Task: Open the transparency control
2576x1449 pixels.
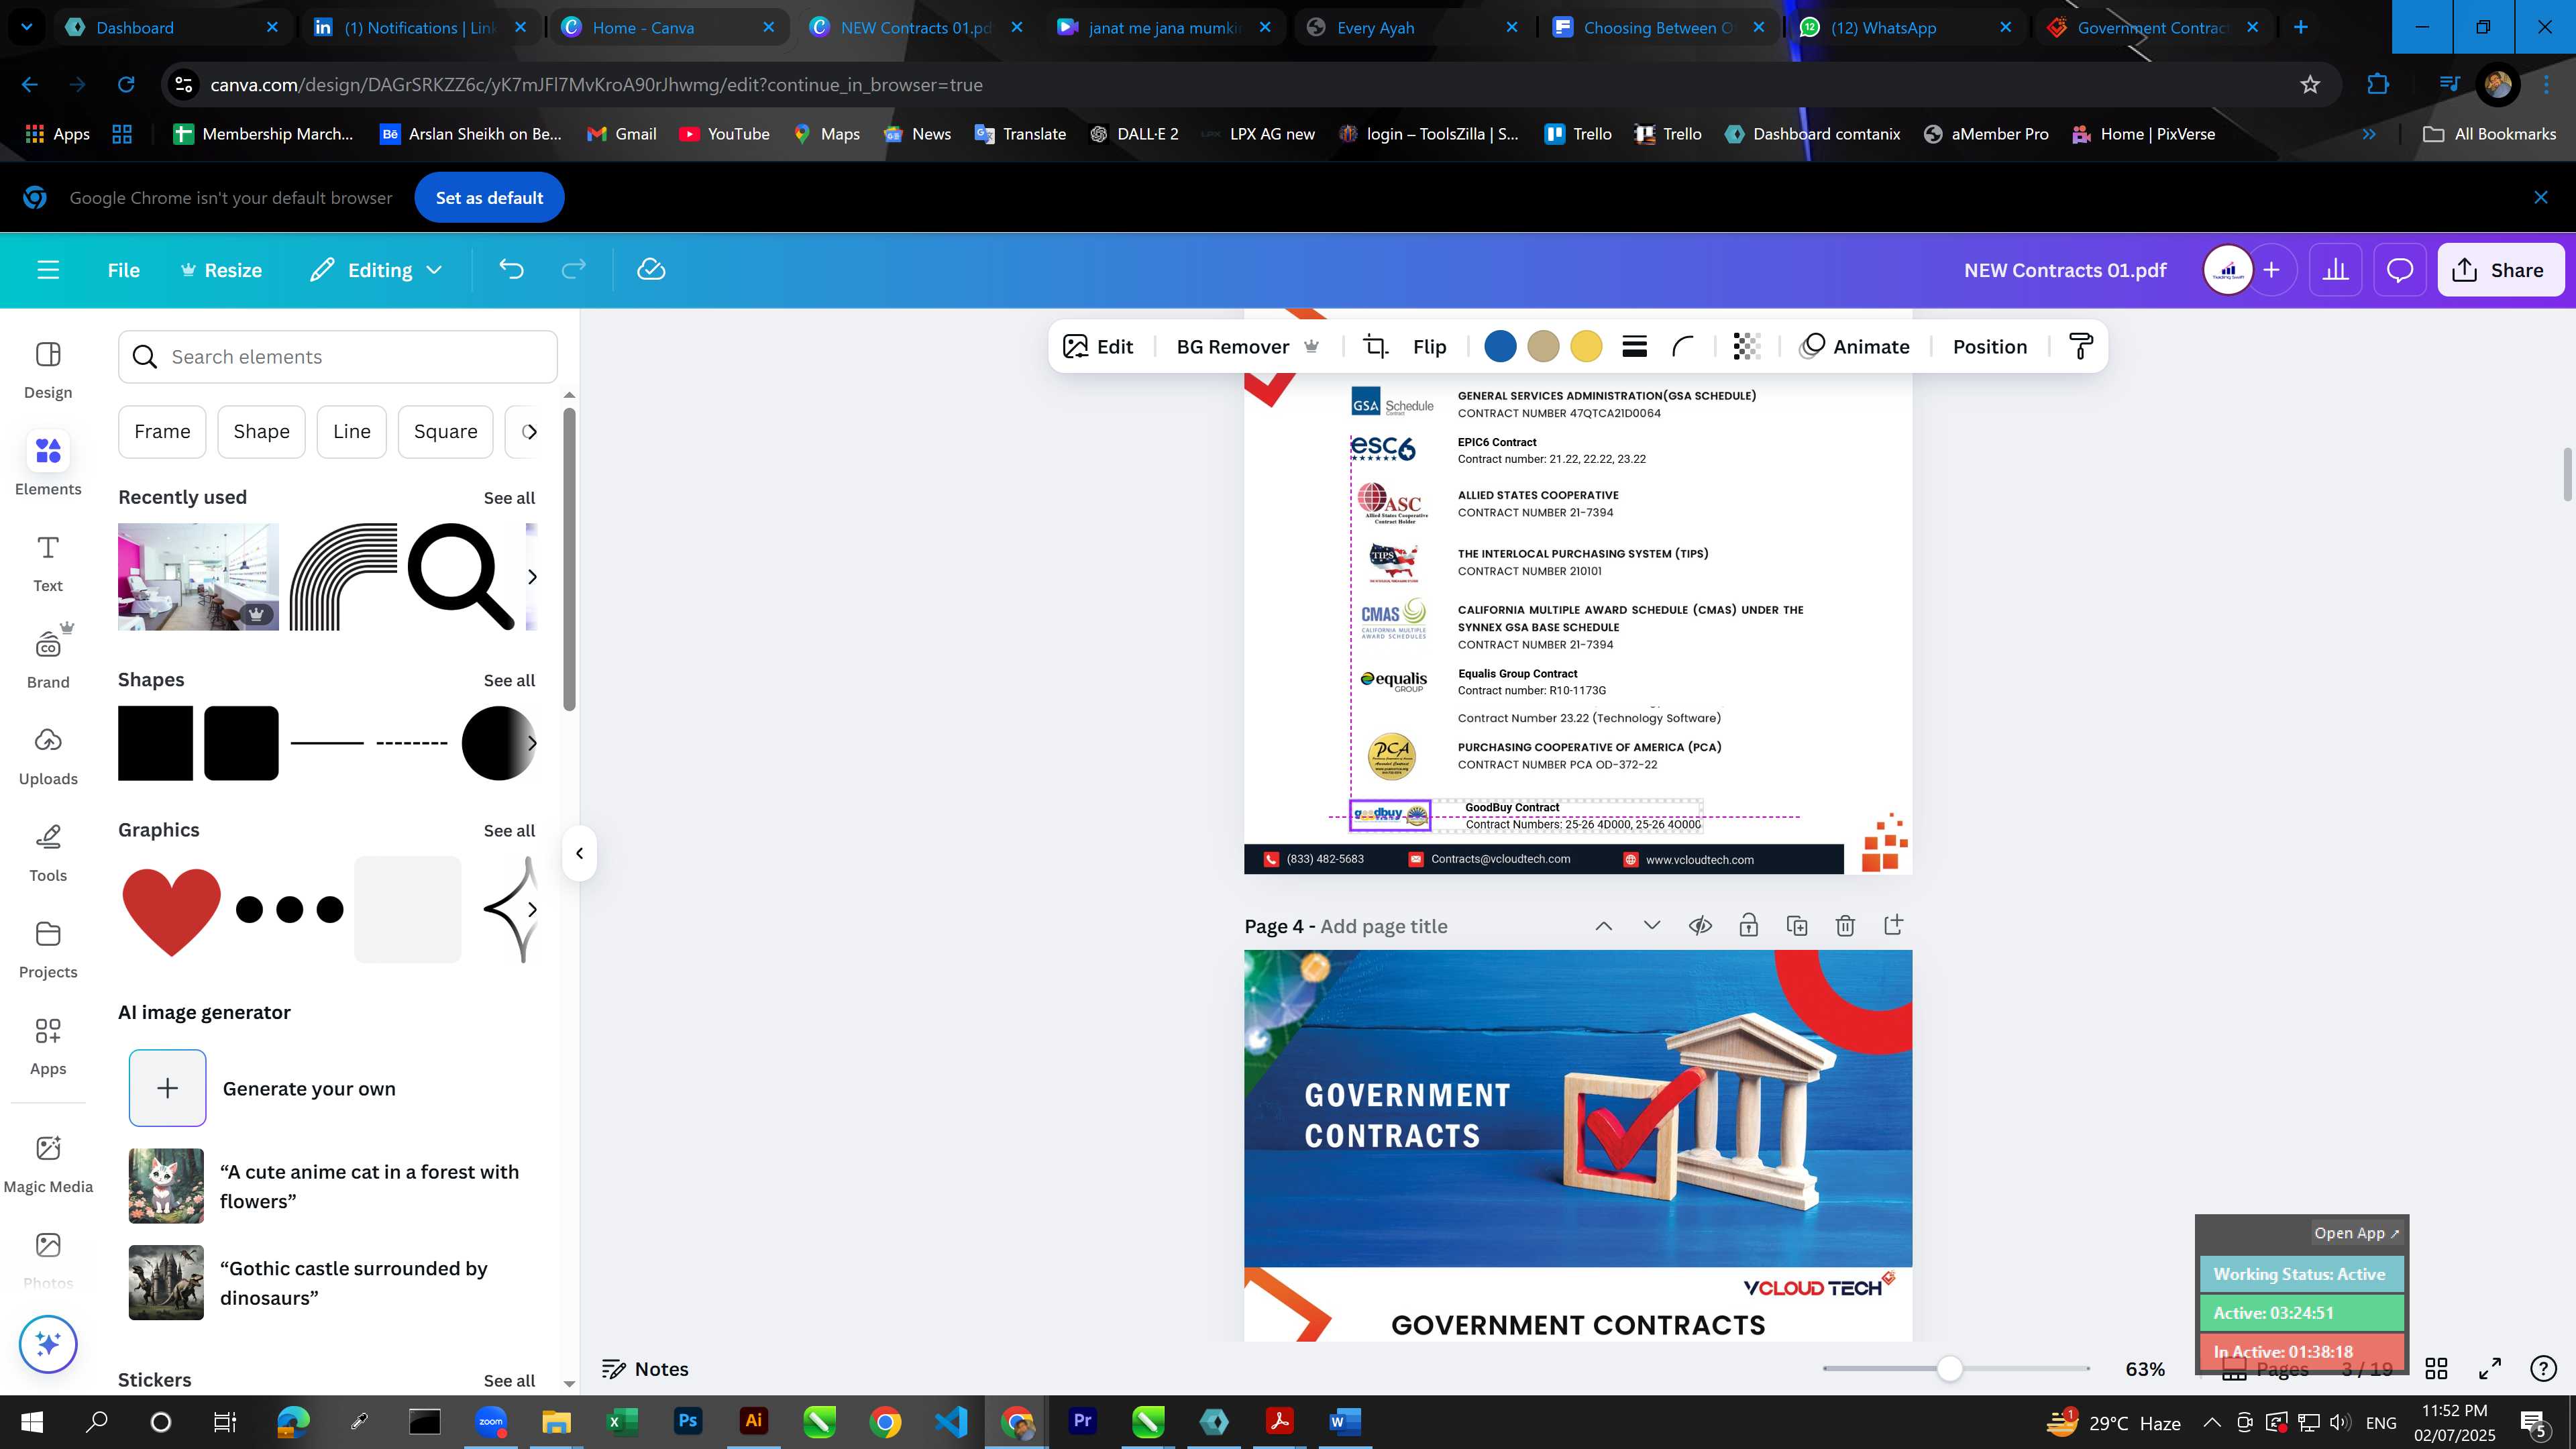Action: pyautogui.click(x=1746, y=347)
